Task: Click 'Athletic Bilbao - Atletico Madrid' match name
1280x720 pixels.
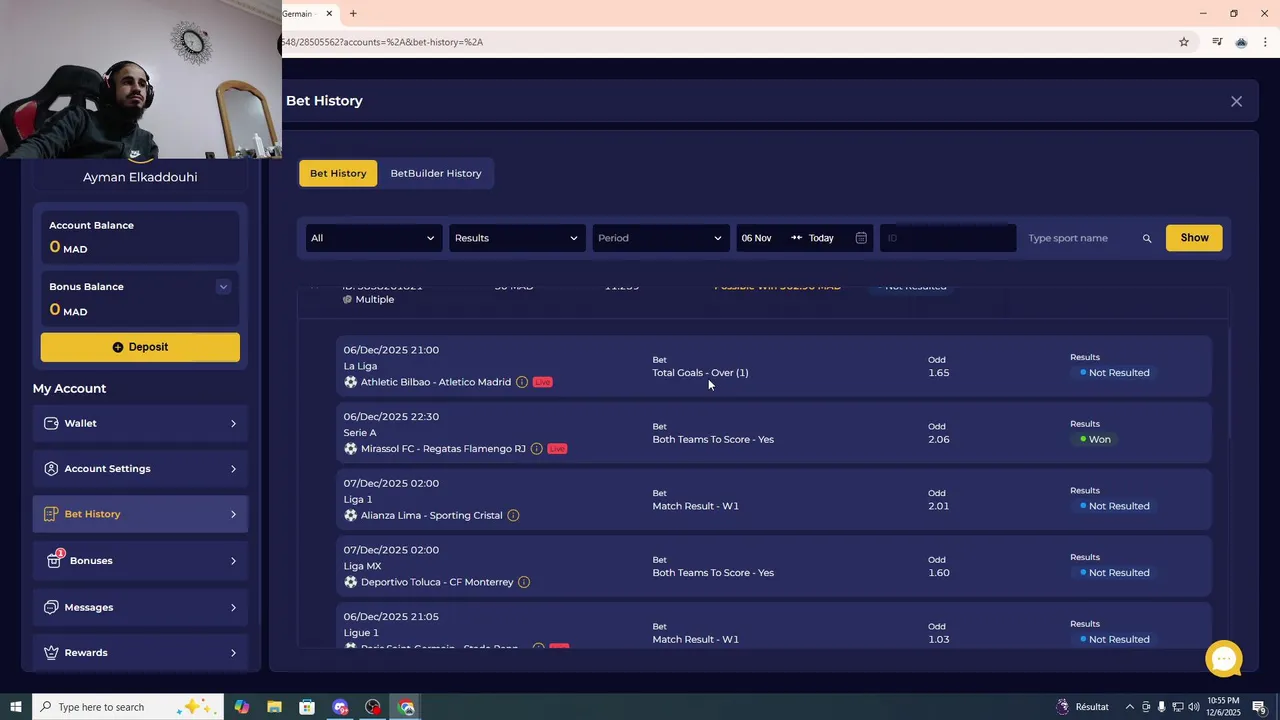Action: 436,382
